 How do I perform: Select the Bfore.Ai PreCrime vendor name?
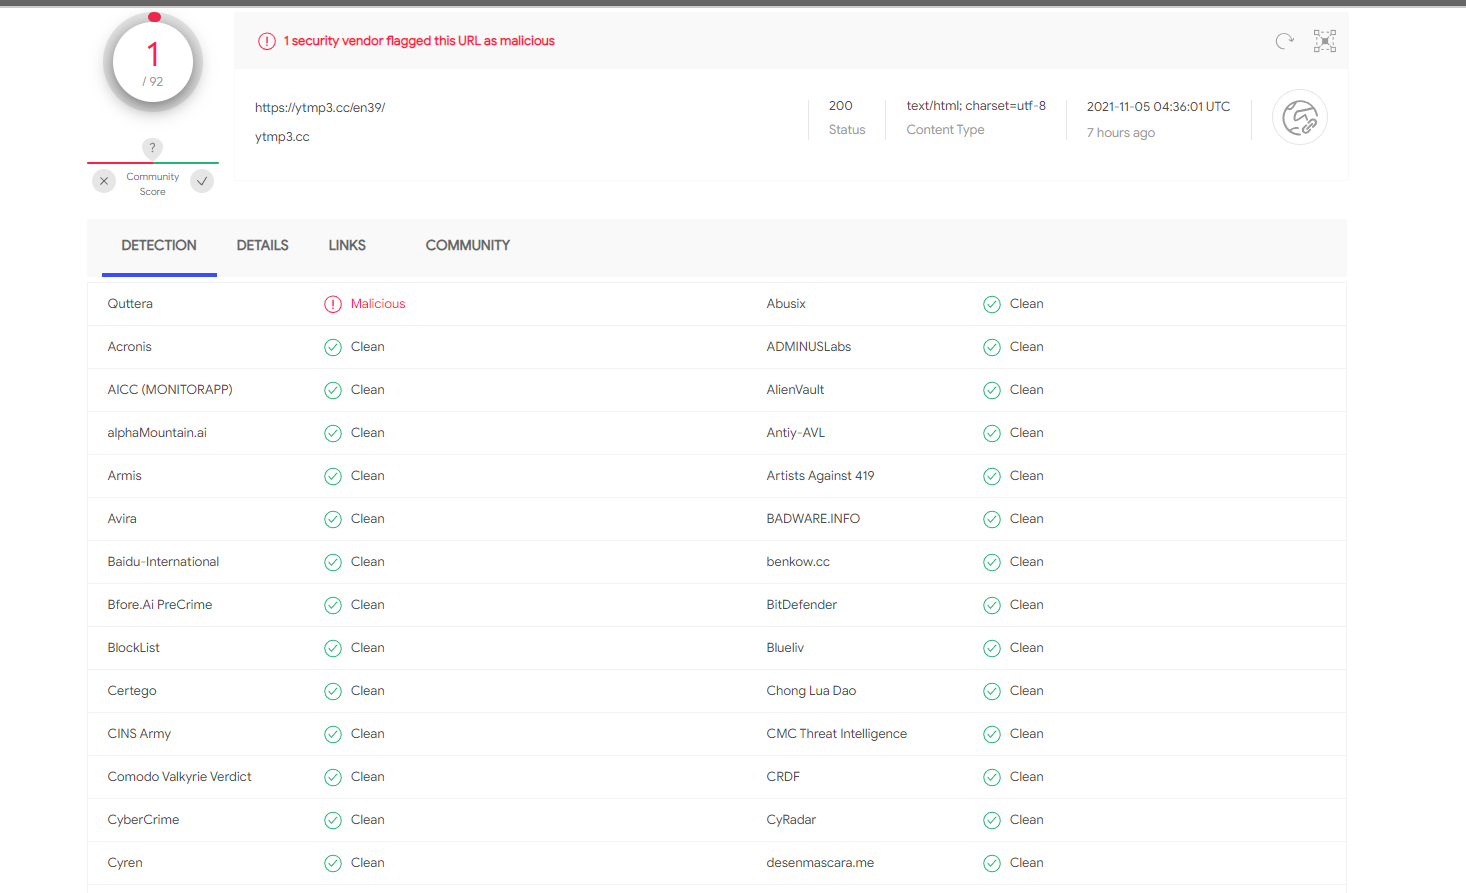(x=160, y=605)
